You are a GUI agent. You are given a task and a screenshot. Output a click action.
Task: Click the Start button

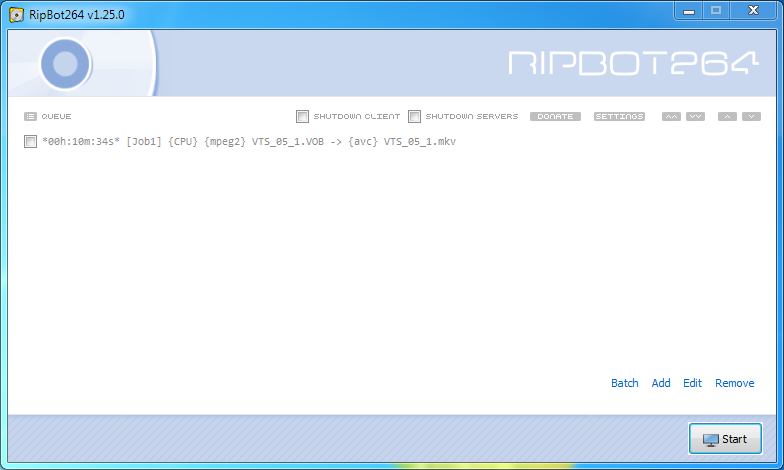pyautogui.click(x=725, y=438)
